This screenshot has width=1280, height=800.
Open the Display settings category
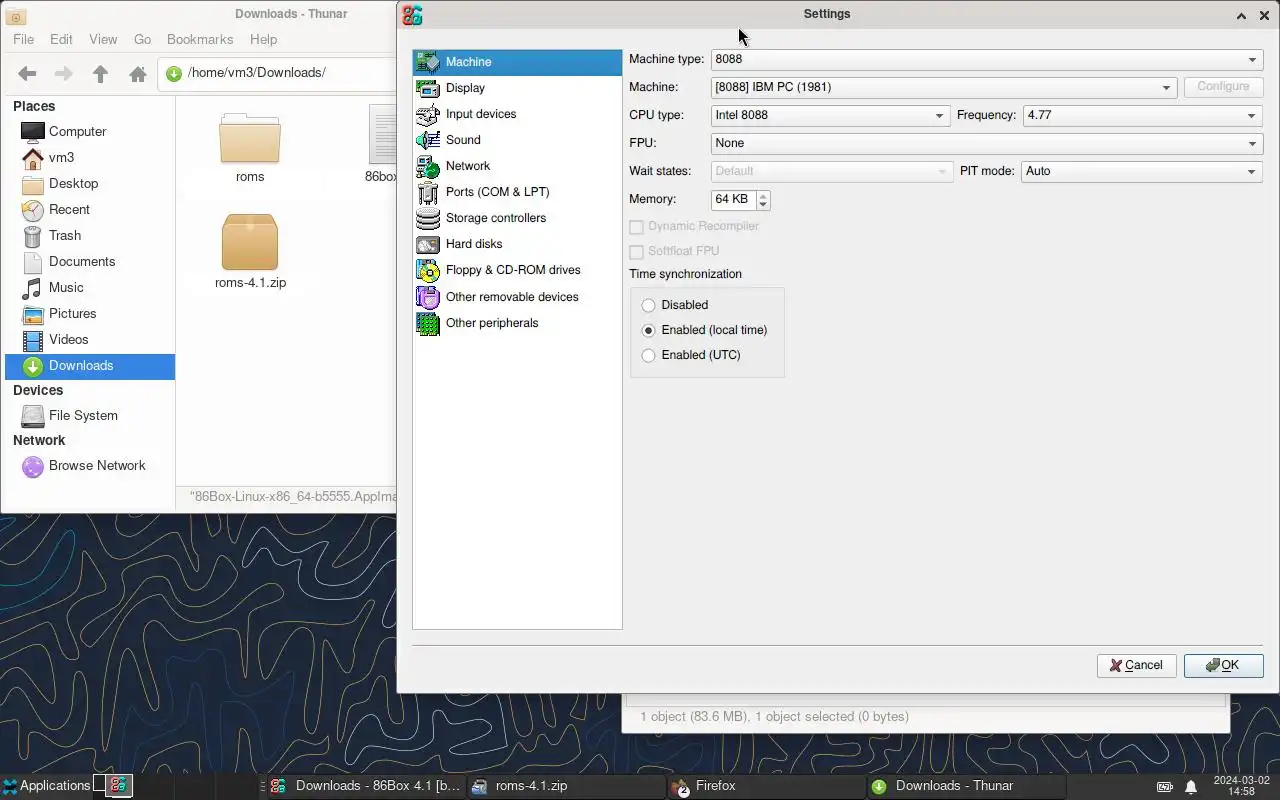coord(517,88)
